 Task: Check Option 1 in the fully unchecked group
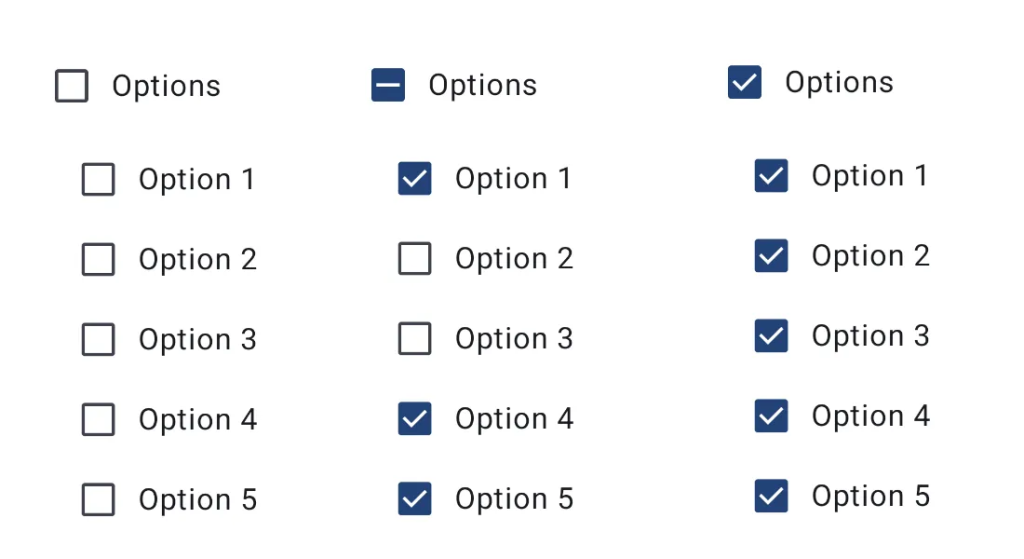coord(98,180)
